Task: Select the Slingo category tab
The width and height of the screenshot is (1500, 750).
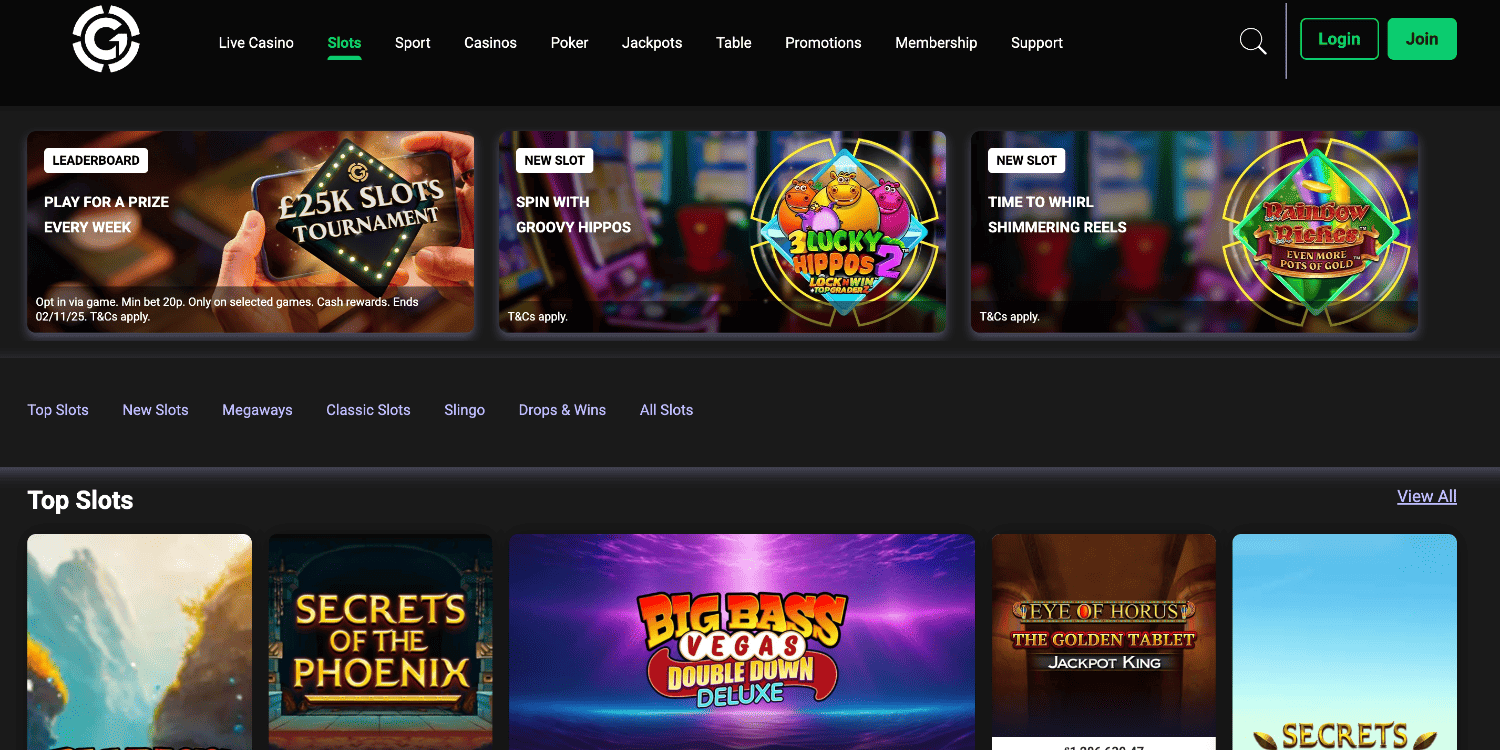Action: pos(464,410)
